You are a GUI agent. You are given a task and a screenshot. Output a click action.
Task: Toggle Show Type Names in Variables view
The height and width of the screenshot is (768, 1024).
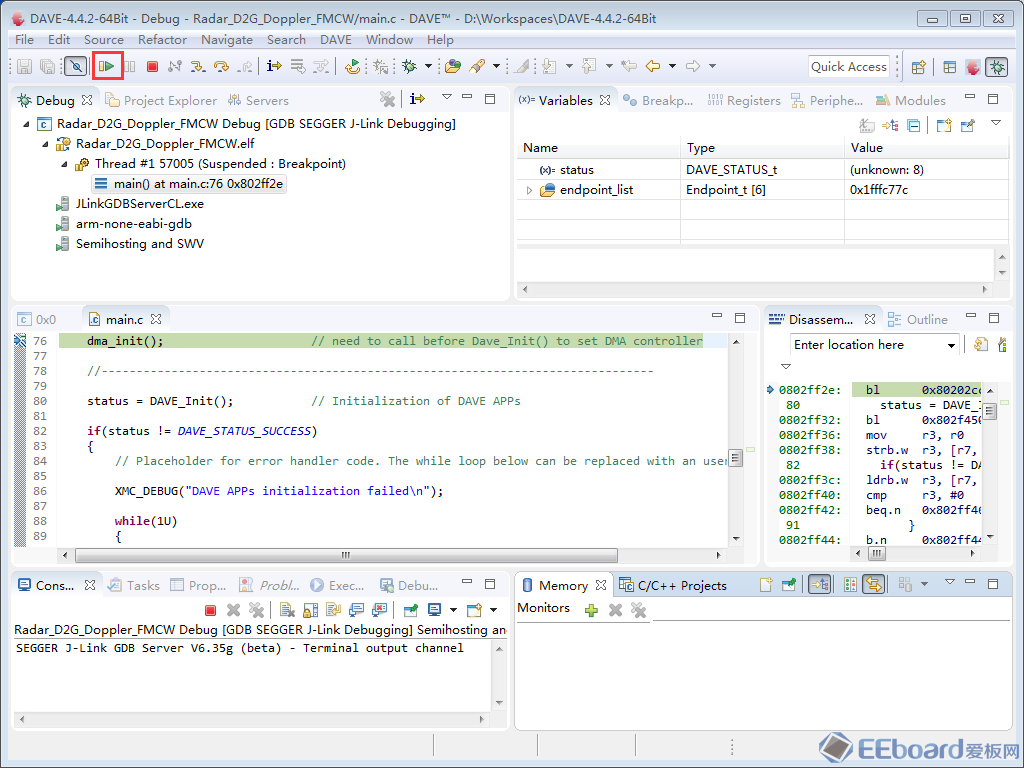(868, 125)
